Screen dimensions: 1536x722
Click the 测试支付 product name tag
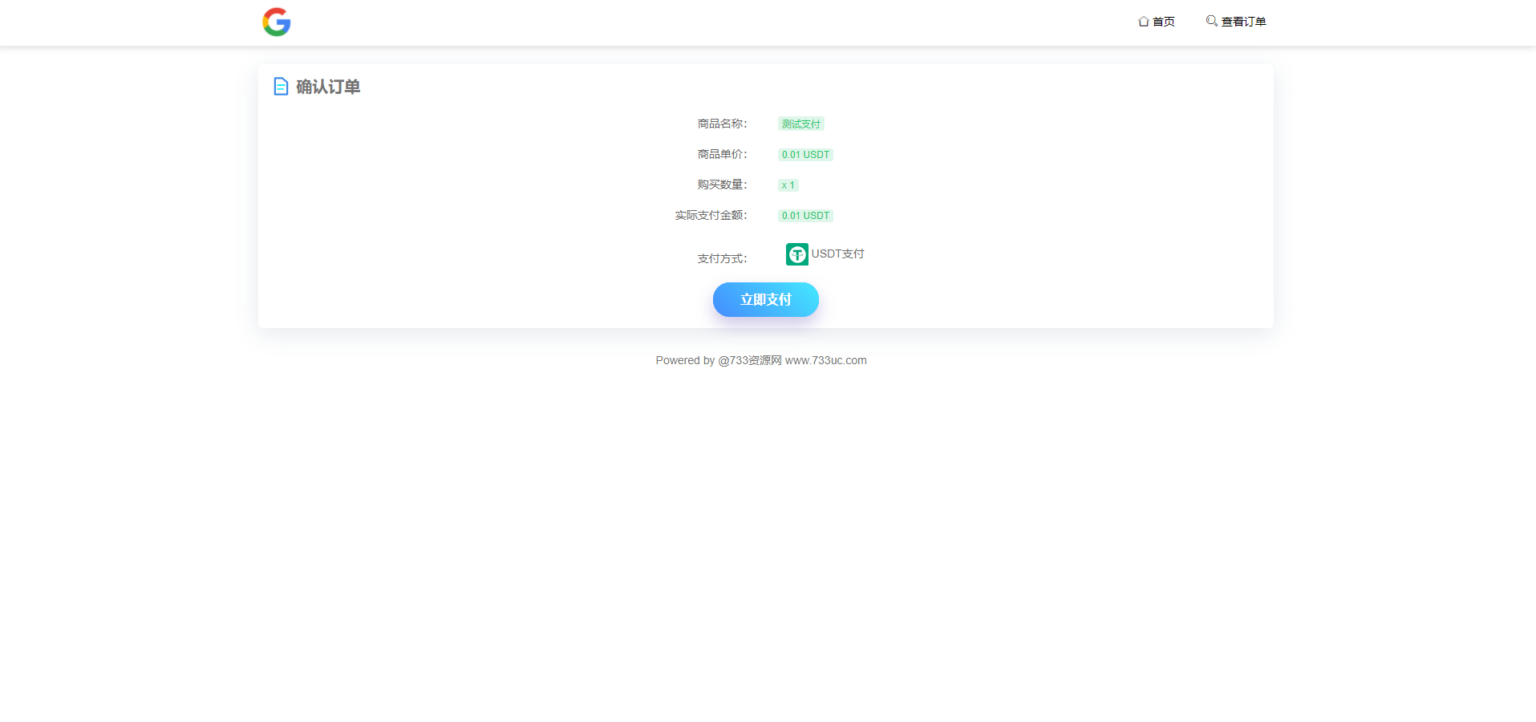pyautogui.click(x=801, y=124)
